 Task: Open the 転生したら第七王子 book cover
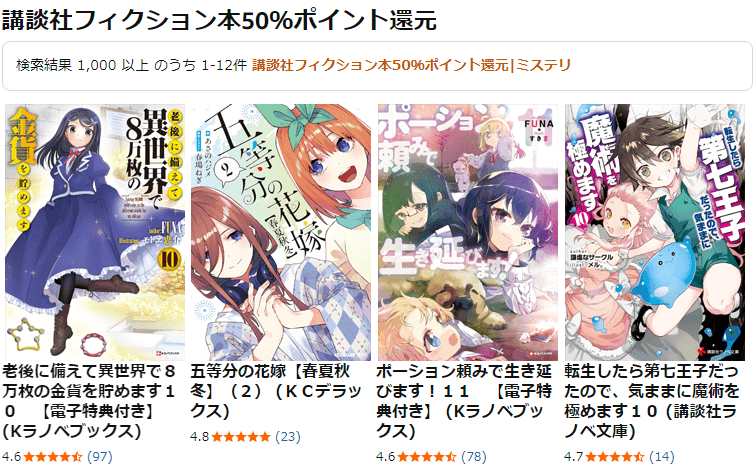click(x=655, y=232)
